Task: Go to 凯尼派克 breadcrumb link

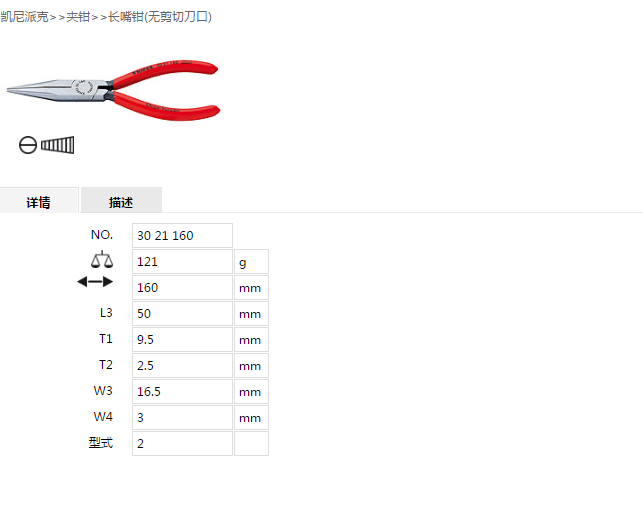Action: point(24,17)
